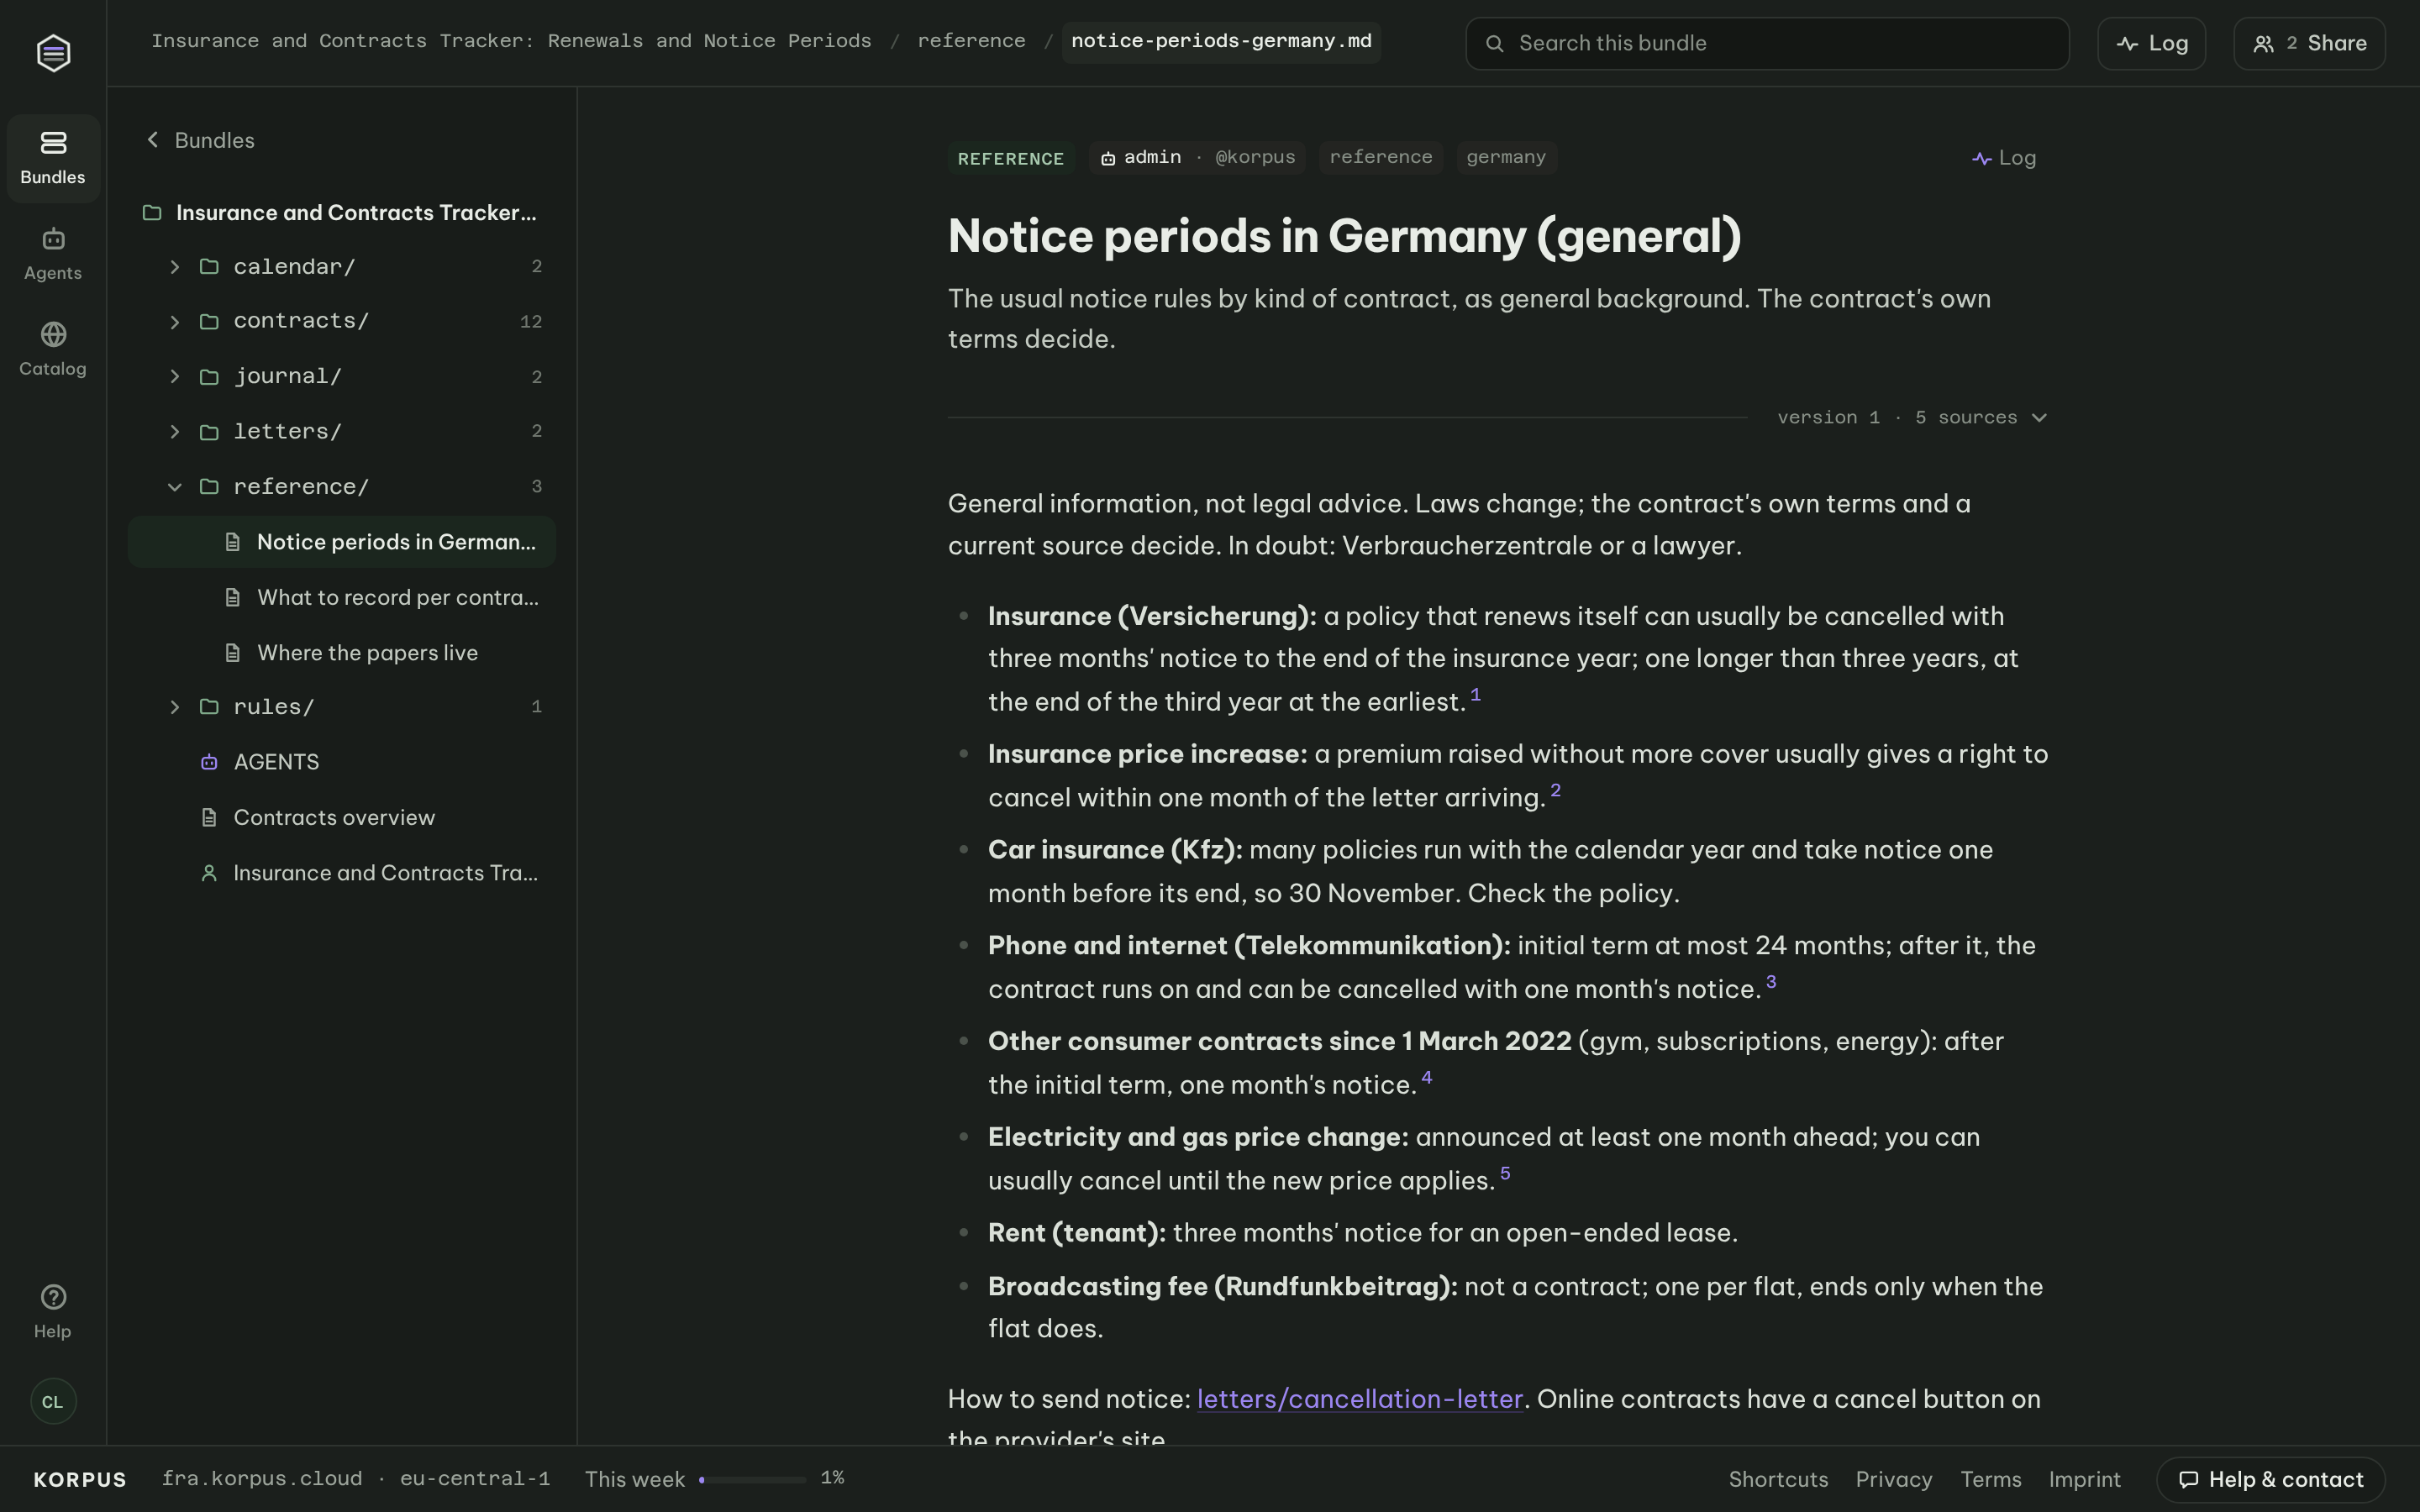This screenshot has height=1512, width=2420.
Task: Expand version 1 · 5 sources dropdown
Action: [x=1911, y=417]
